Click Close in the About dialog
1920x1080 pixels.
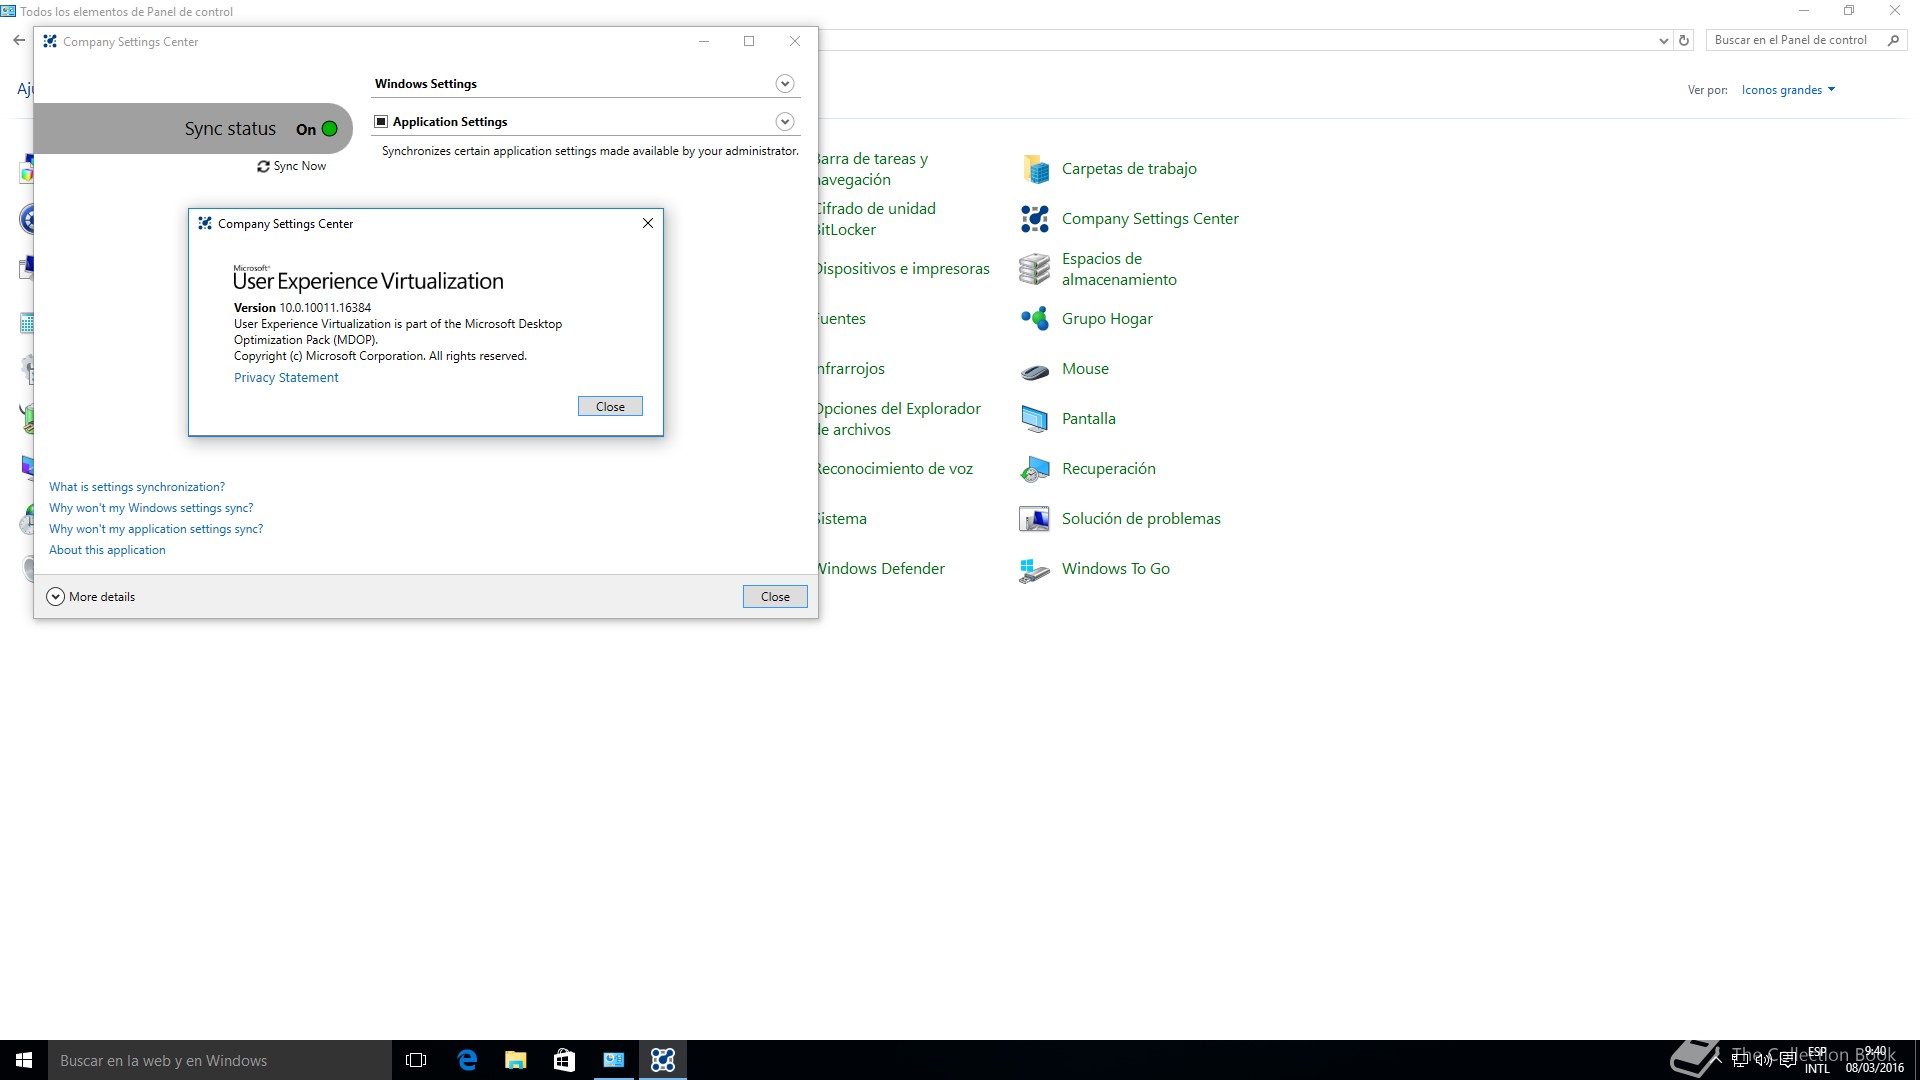click(610, 407)
